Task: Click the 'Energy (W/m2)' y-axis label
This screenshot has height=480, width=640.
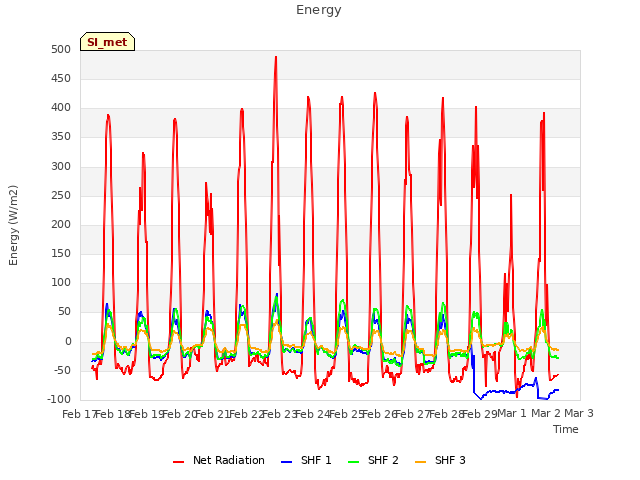Action: coord(13,225)
